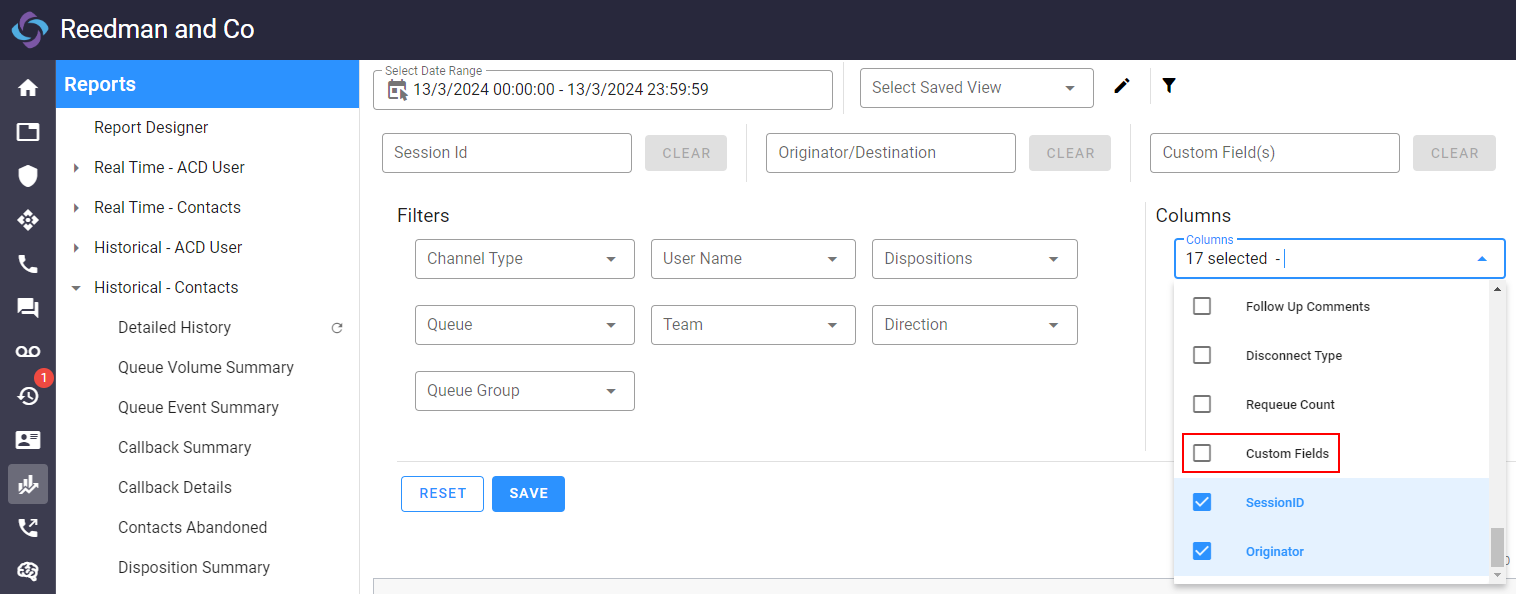1516x594 pixels.
Task: Open the Direction filter dropdown
Action: click(975, 325)
